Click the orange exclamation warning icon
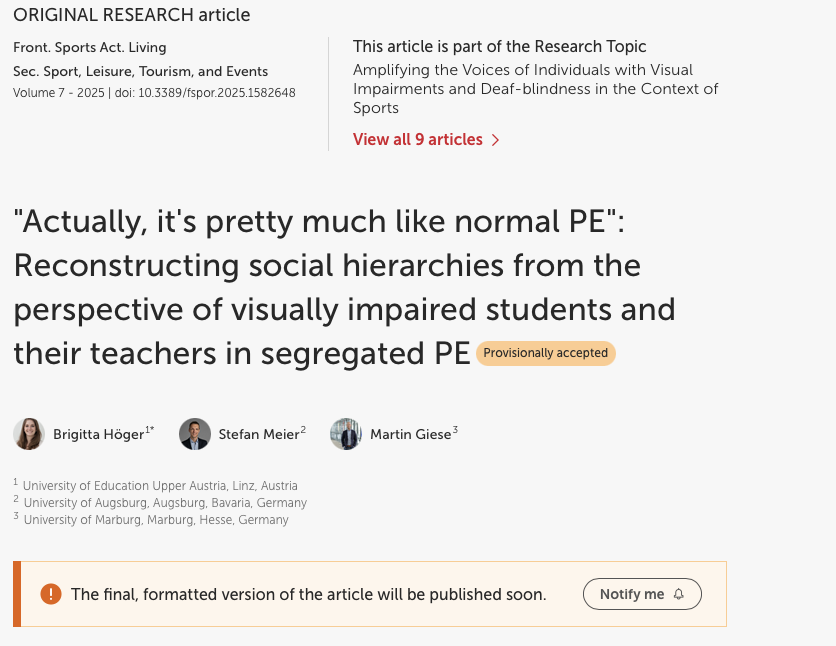 pos(51,594)
